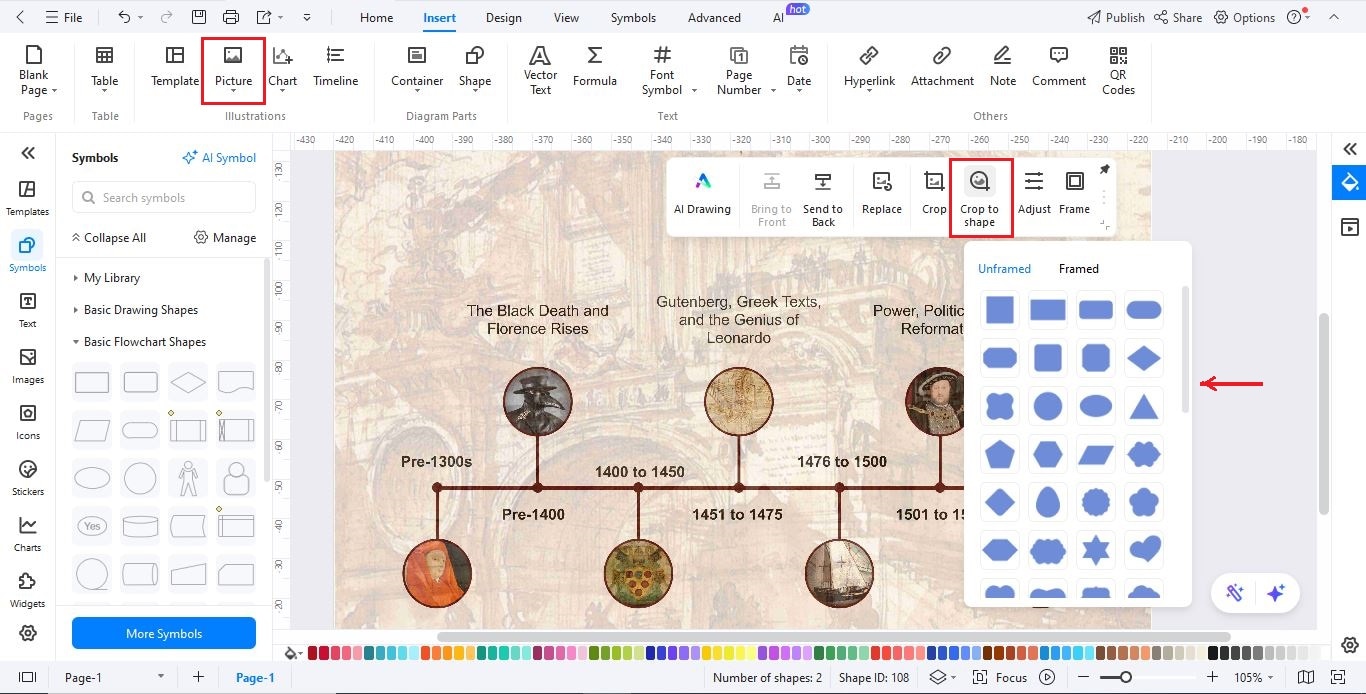The width and height of the screenshot is (1366, 694).
Task: Click the Container tool icon
Action: (417, 56)
